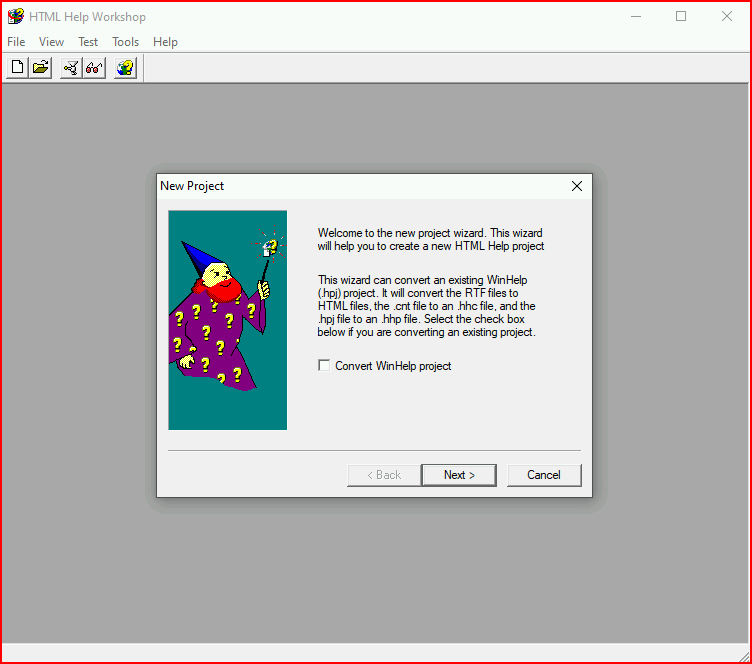Close the New Project dialog
The height and width of the screenshot is (664, 752).
click(577, 186)
